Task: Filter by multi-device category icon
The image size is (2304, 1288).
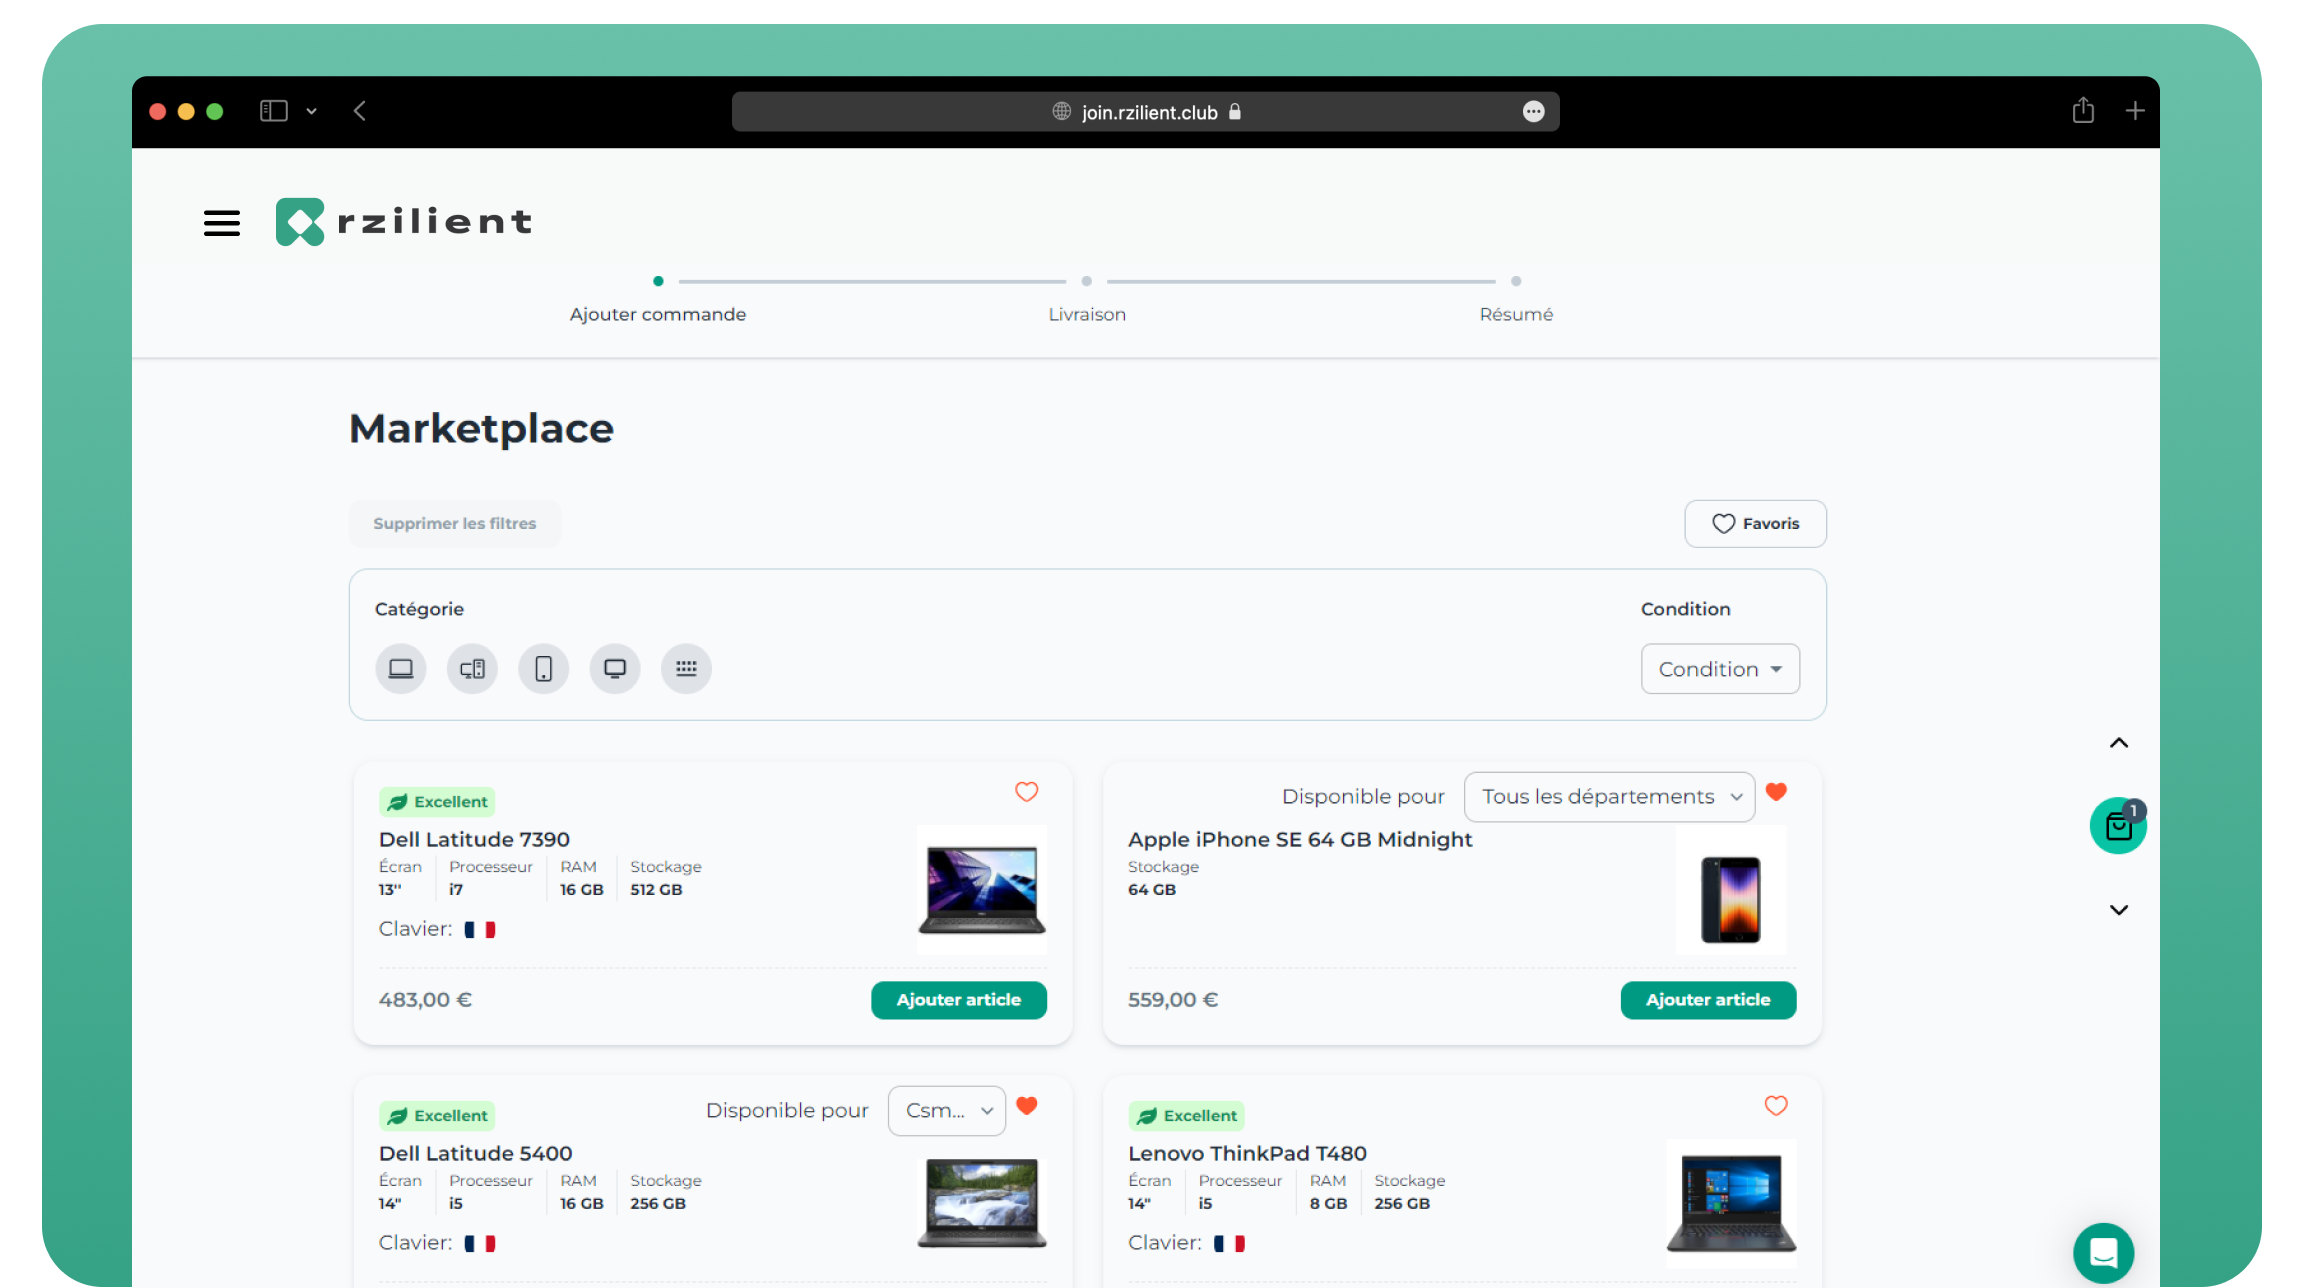Action: point(472,668)
